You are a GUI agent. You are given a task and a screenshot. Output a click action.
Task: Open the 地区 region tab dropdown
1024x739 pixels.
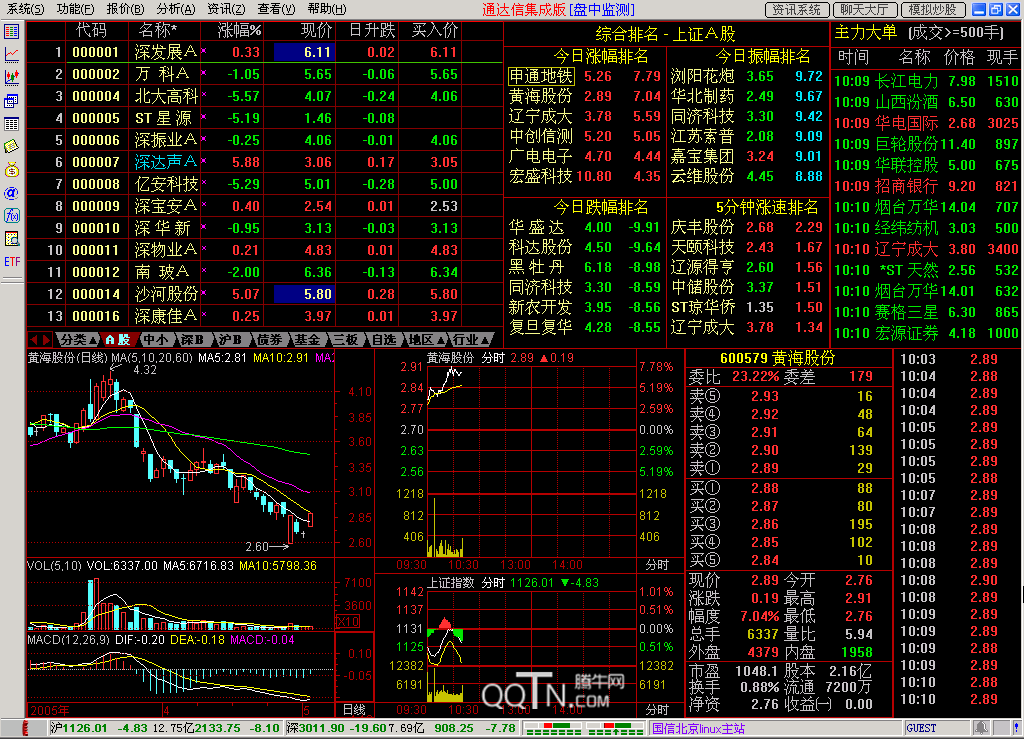[426, 339]
